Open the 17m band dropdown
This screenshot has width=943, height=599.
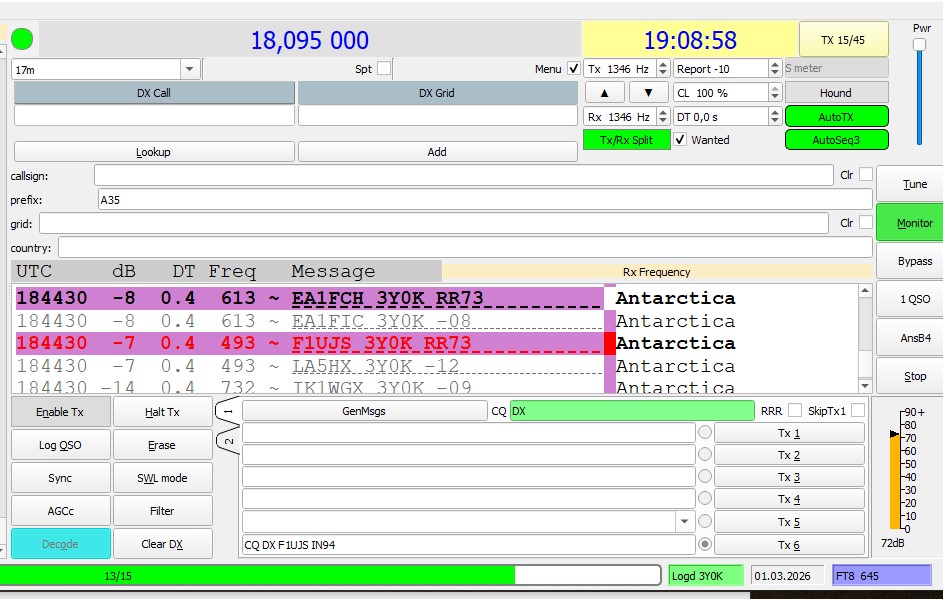[189, 69]
